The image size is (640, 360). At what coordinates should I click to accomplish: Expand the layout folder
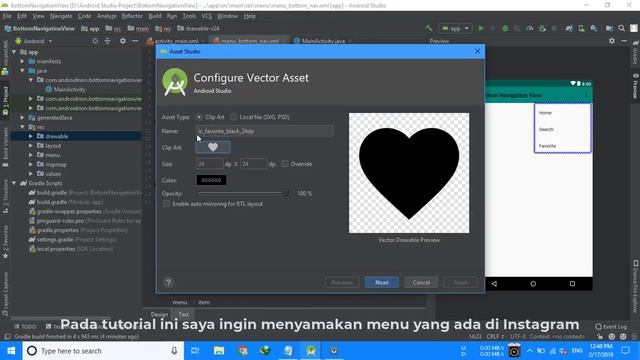pos(31,146)
